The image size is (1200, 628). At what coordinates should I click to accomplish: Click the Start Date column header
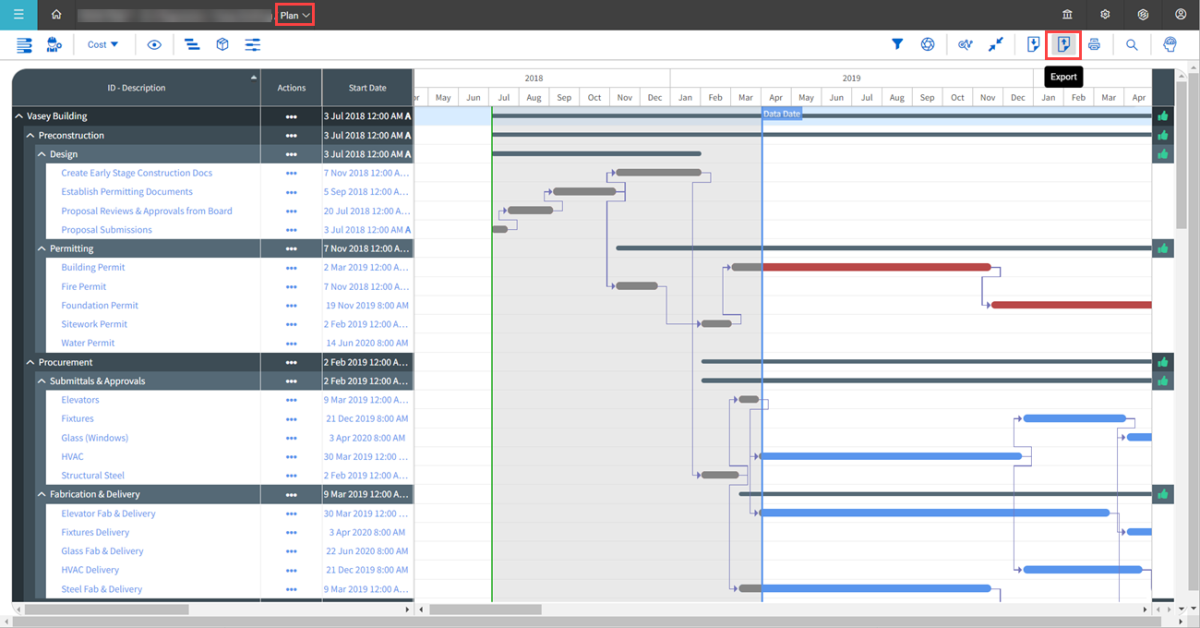[x=367, y=88]
